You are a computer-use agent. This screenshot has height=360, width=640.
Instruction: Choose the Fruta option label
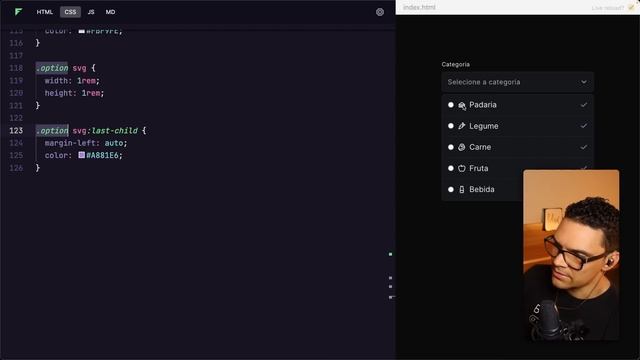pos(478,168)
